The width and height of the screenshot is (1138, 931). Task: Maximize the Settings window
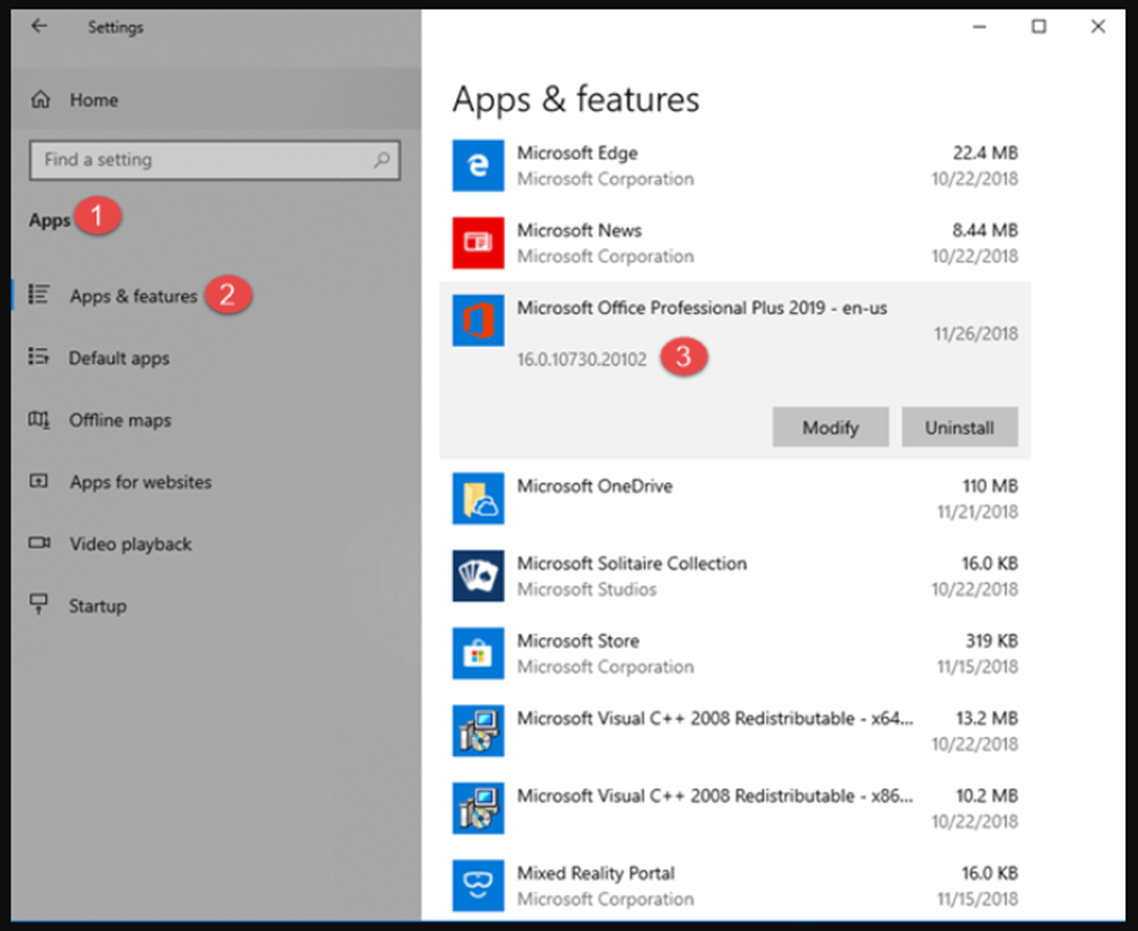pos(1039,27)
